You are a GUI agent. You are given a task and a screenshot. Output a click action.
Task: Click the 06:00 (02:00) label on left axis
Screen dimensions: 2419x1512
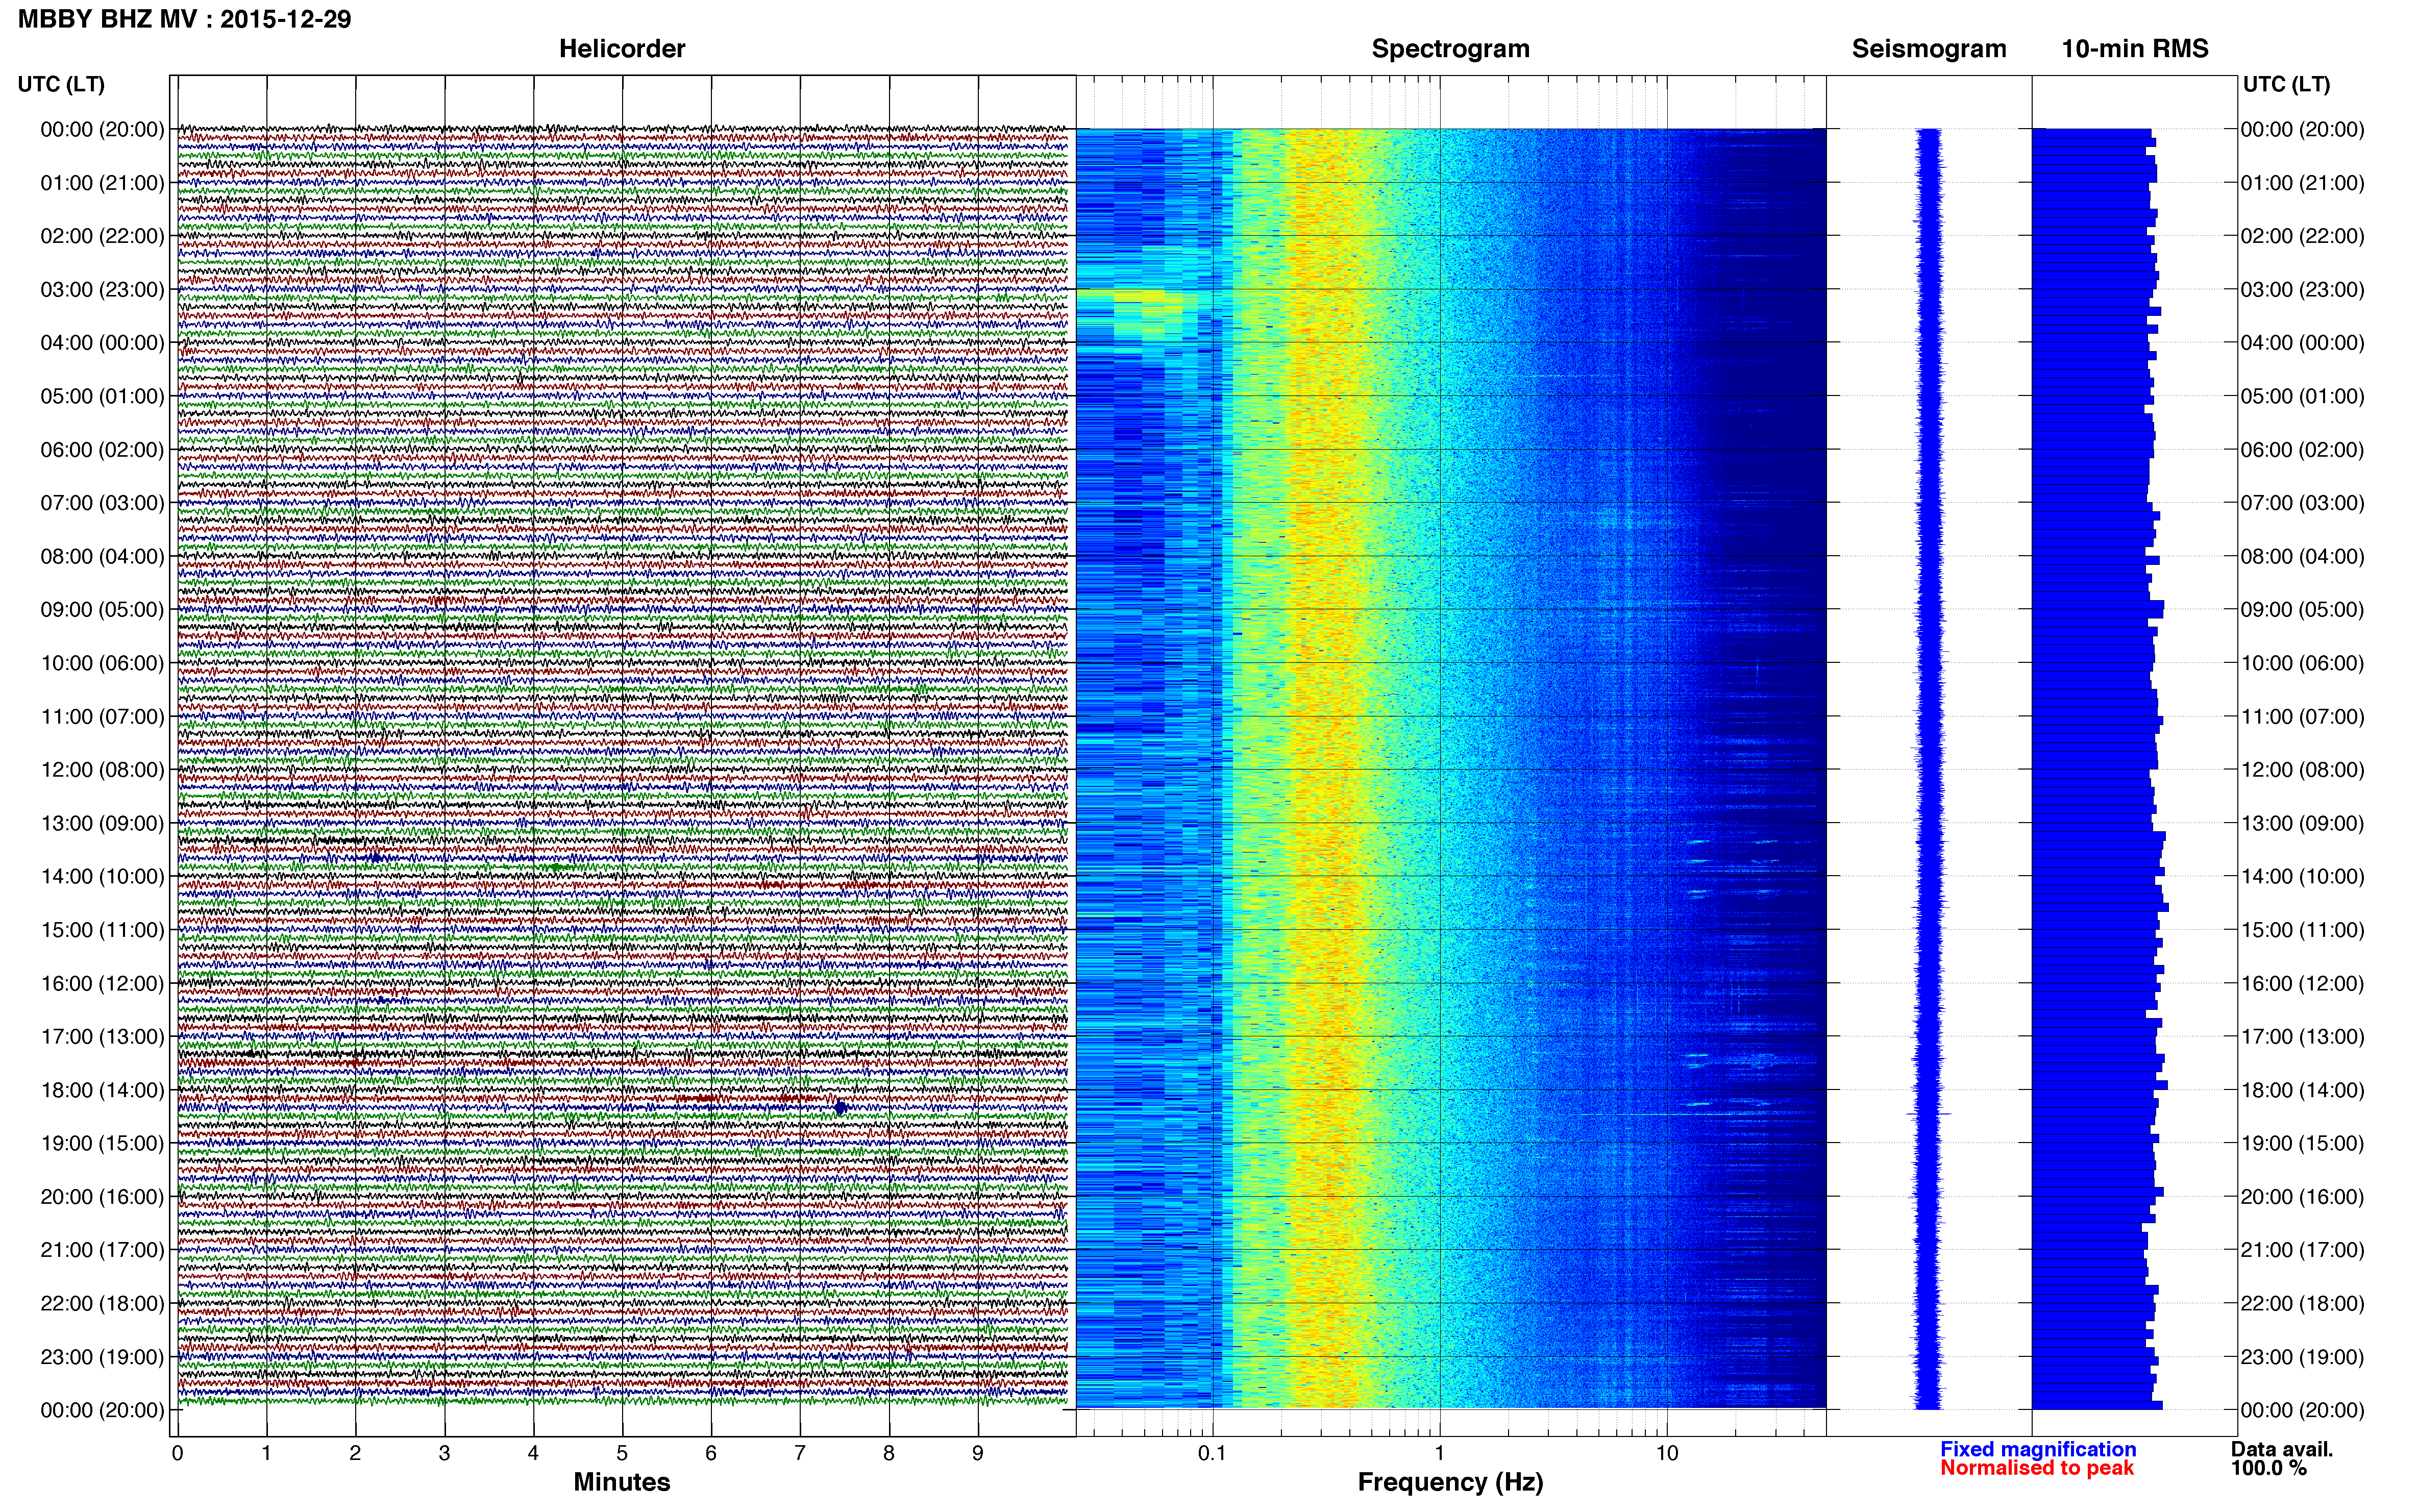pyautogui.click(x=102, y=450)
